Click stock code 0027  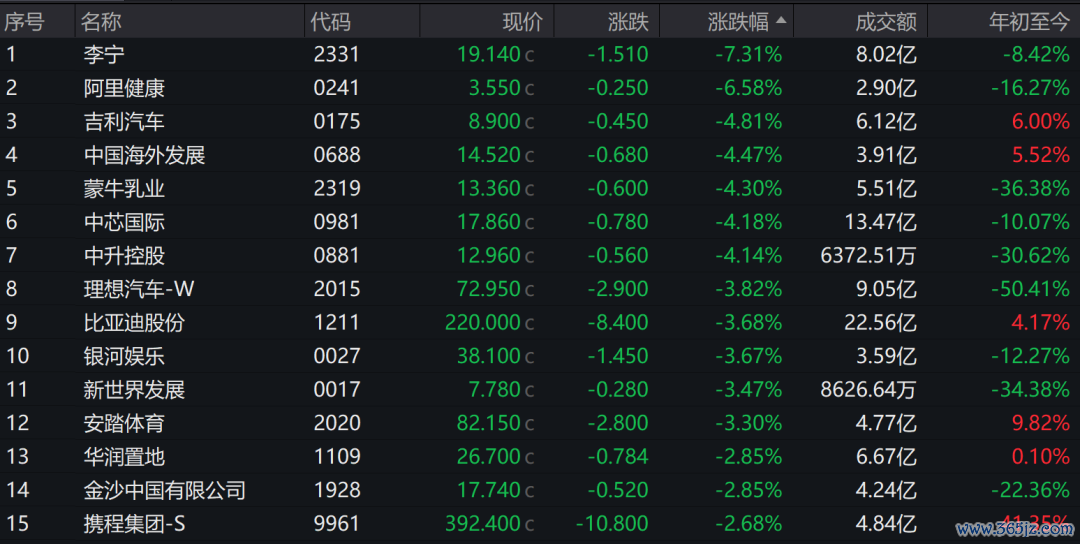click(337, 356)
